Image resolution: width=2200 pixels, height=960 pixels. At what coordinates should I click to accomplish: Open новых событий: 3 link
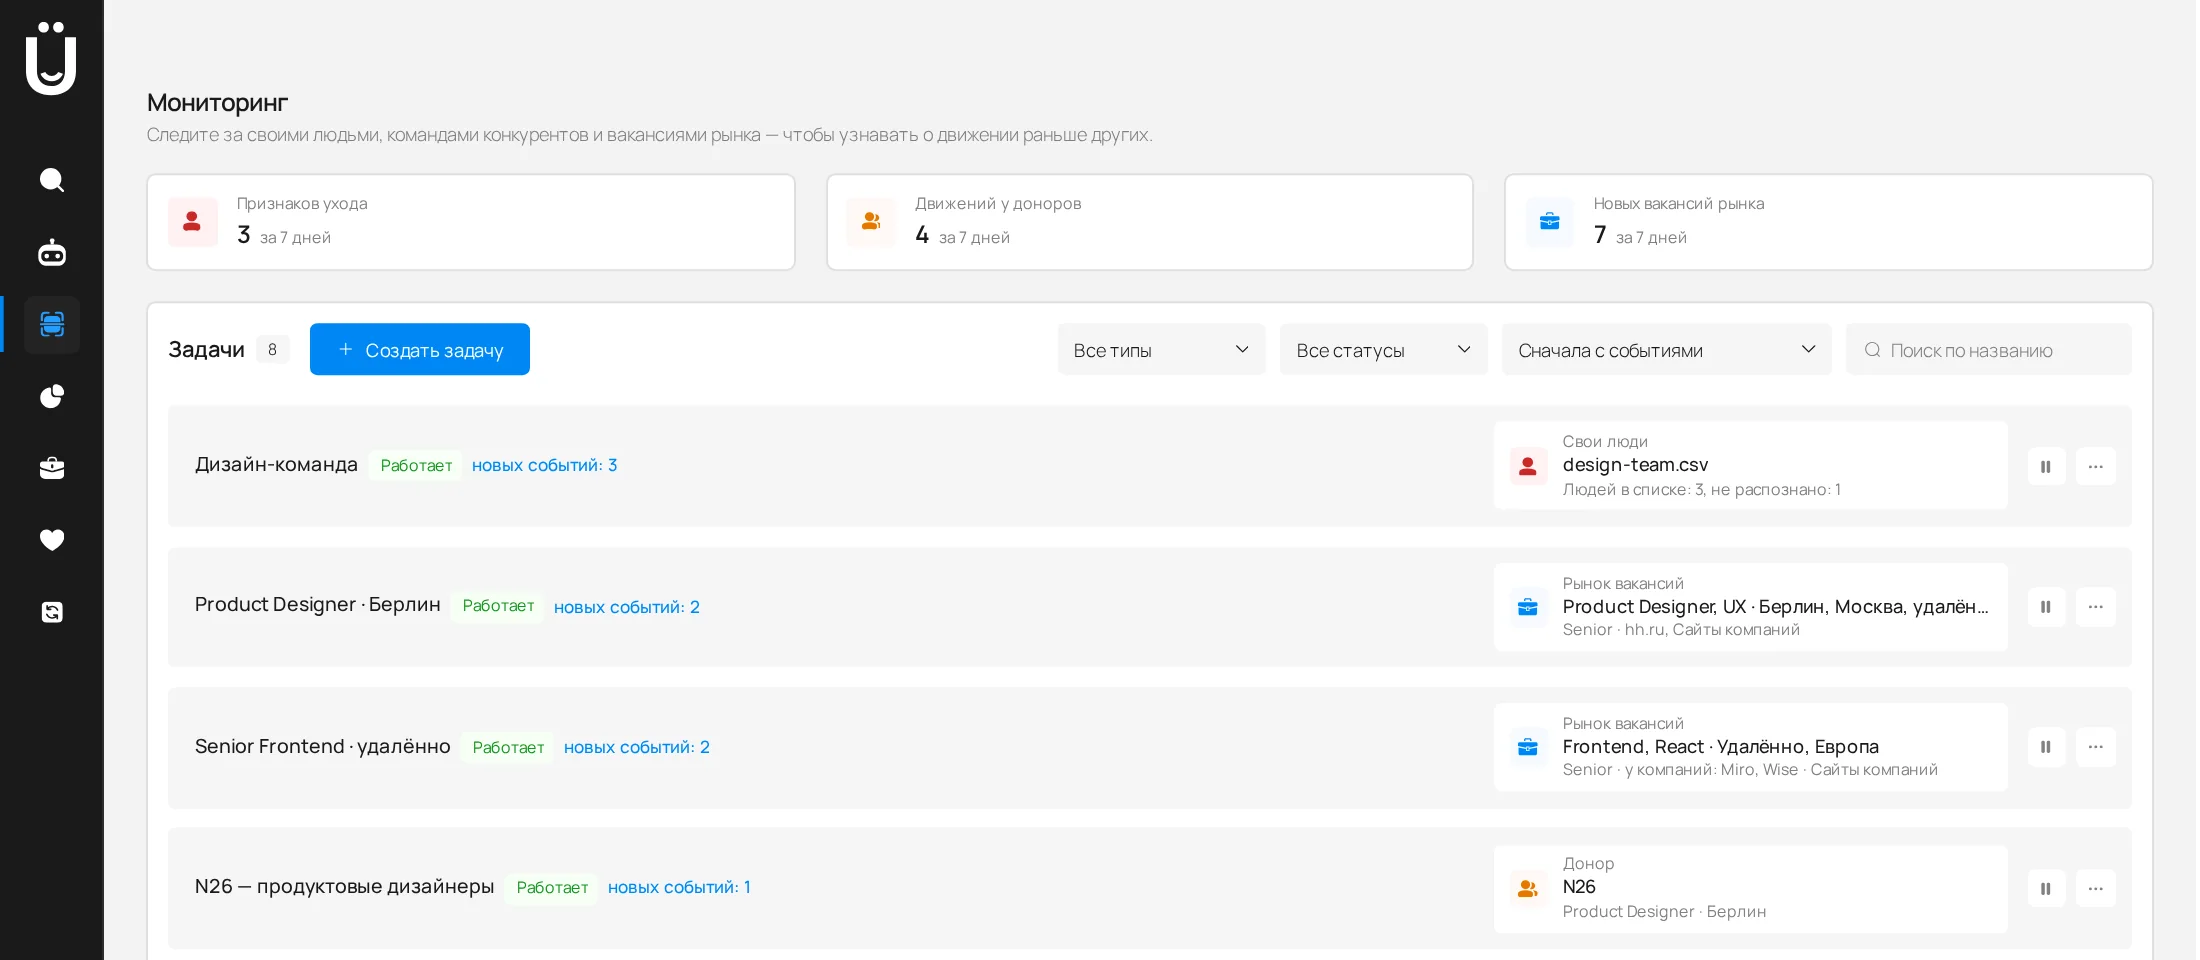click(544, 465)
